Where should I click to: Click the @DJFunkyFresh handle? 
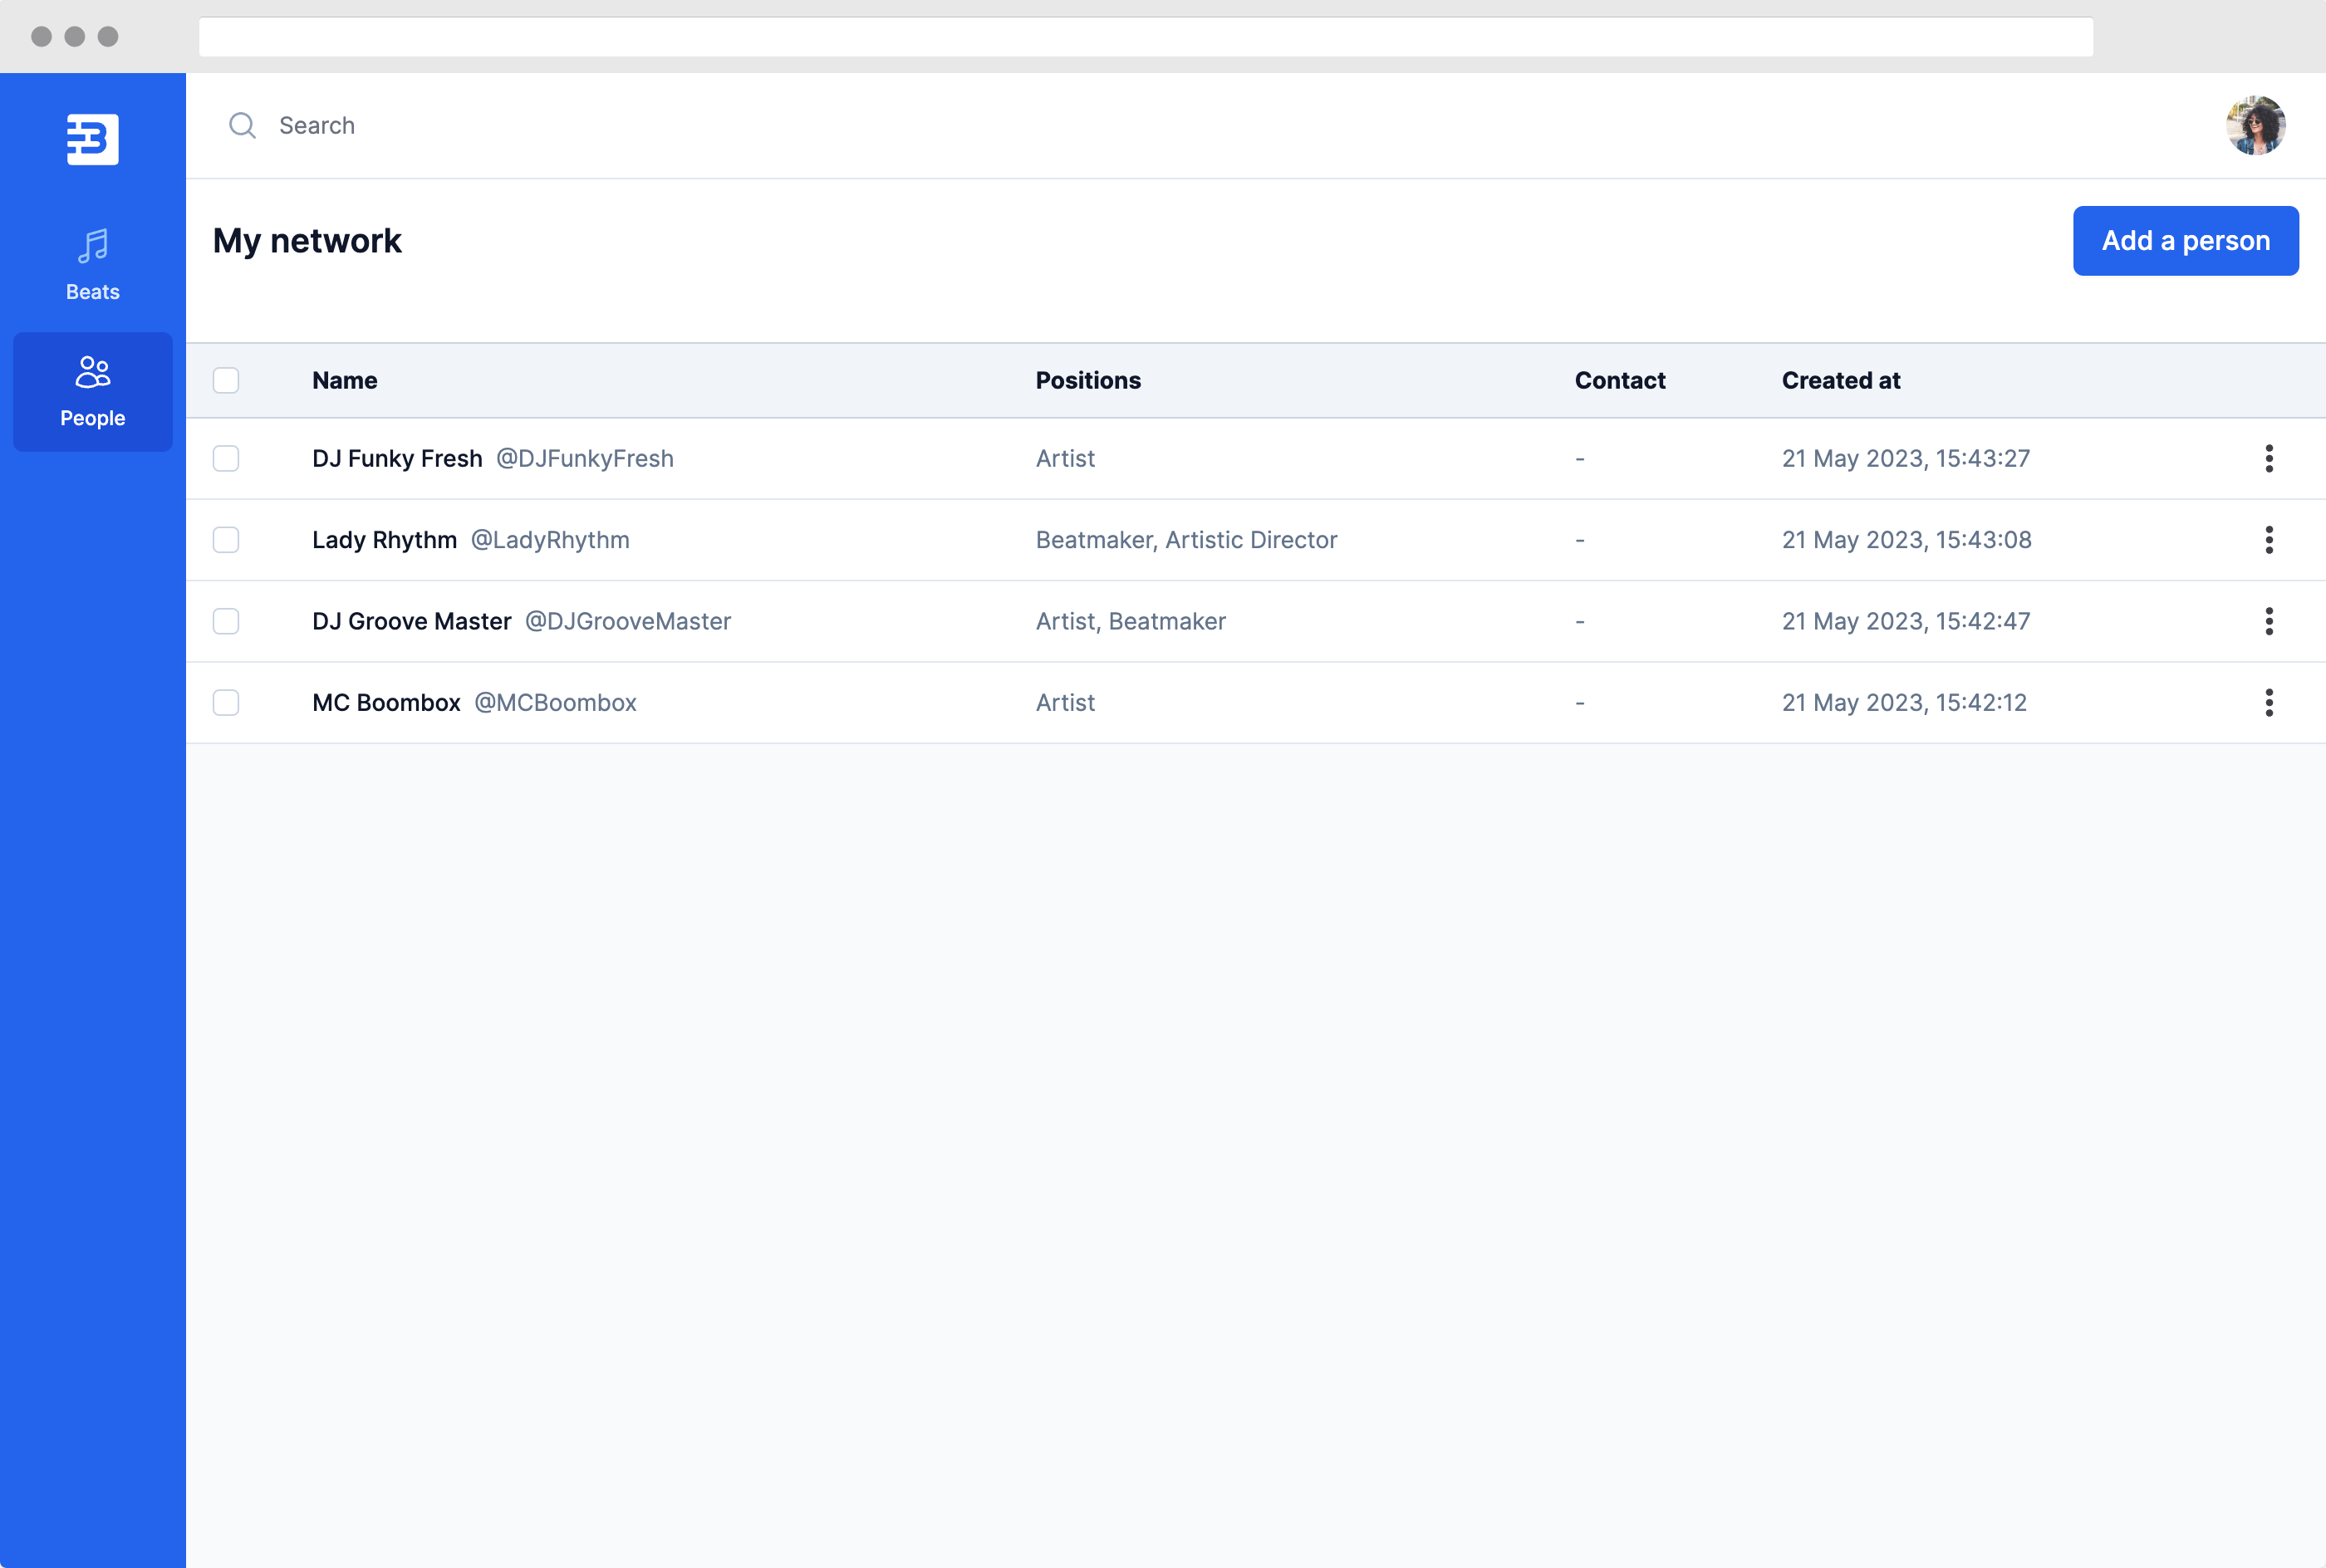point(585,458)
